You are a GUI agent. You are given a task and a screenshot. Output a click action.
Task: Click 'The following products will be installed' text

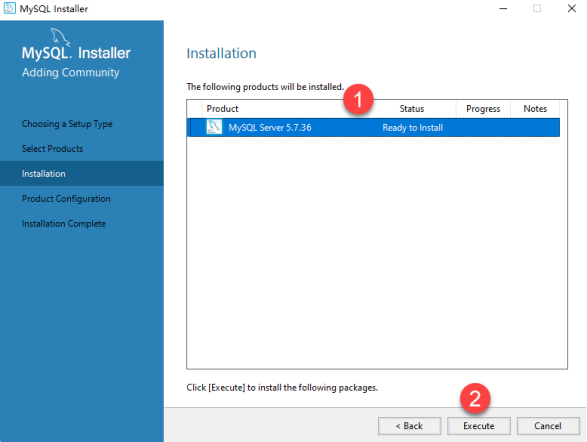tap(265, 87)
